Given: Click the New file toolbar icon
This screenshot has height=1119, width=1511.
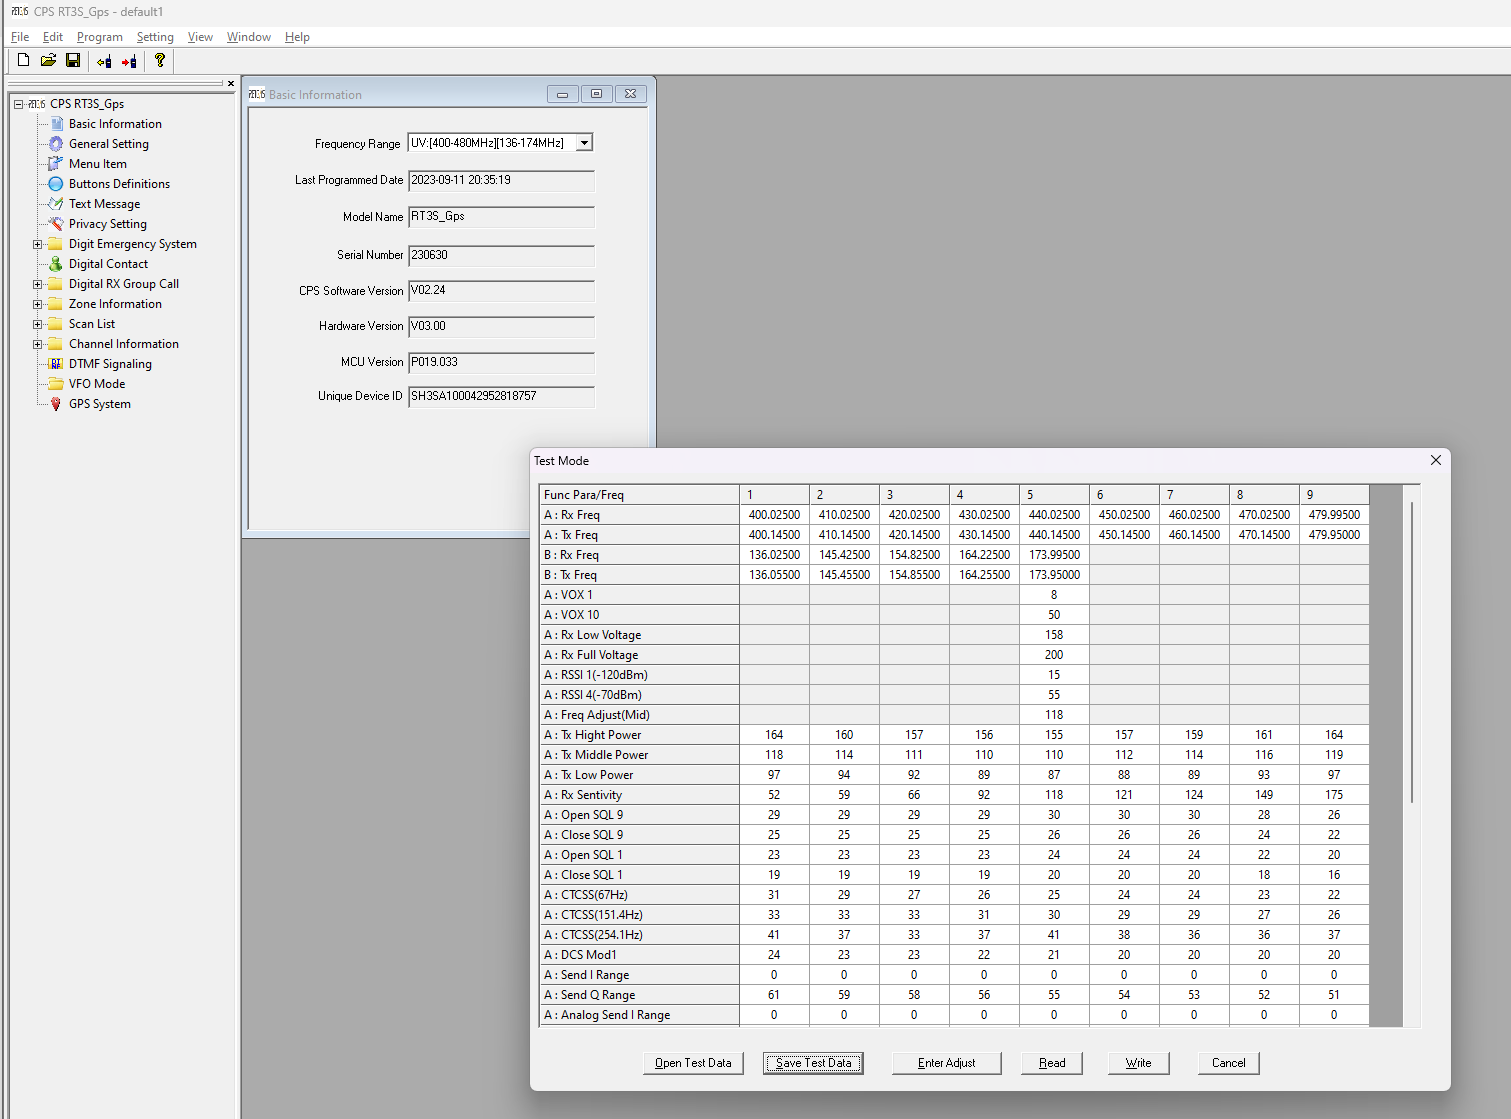Looking at the screenshot, I should [x=24, y=61].
